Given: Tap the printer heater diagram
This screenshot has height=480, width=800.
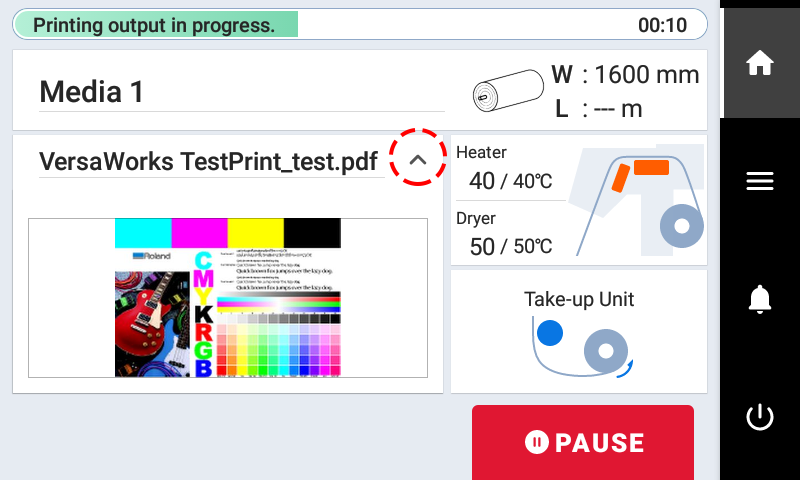Looking at the screenshot, I should coord(636,199).
